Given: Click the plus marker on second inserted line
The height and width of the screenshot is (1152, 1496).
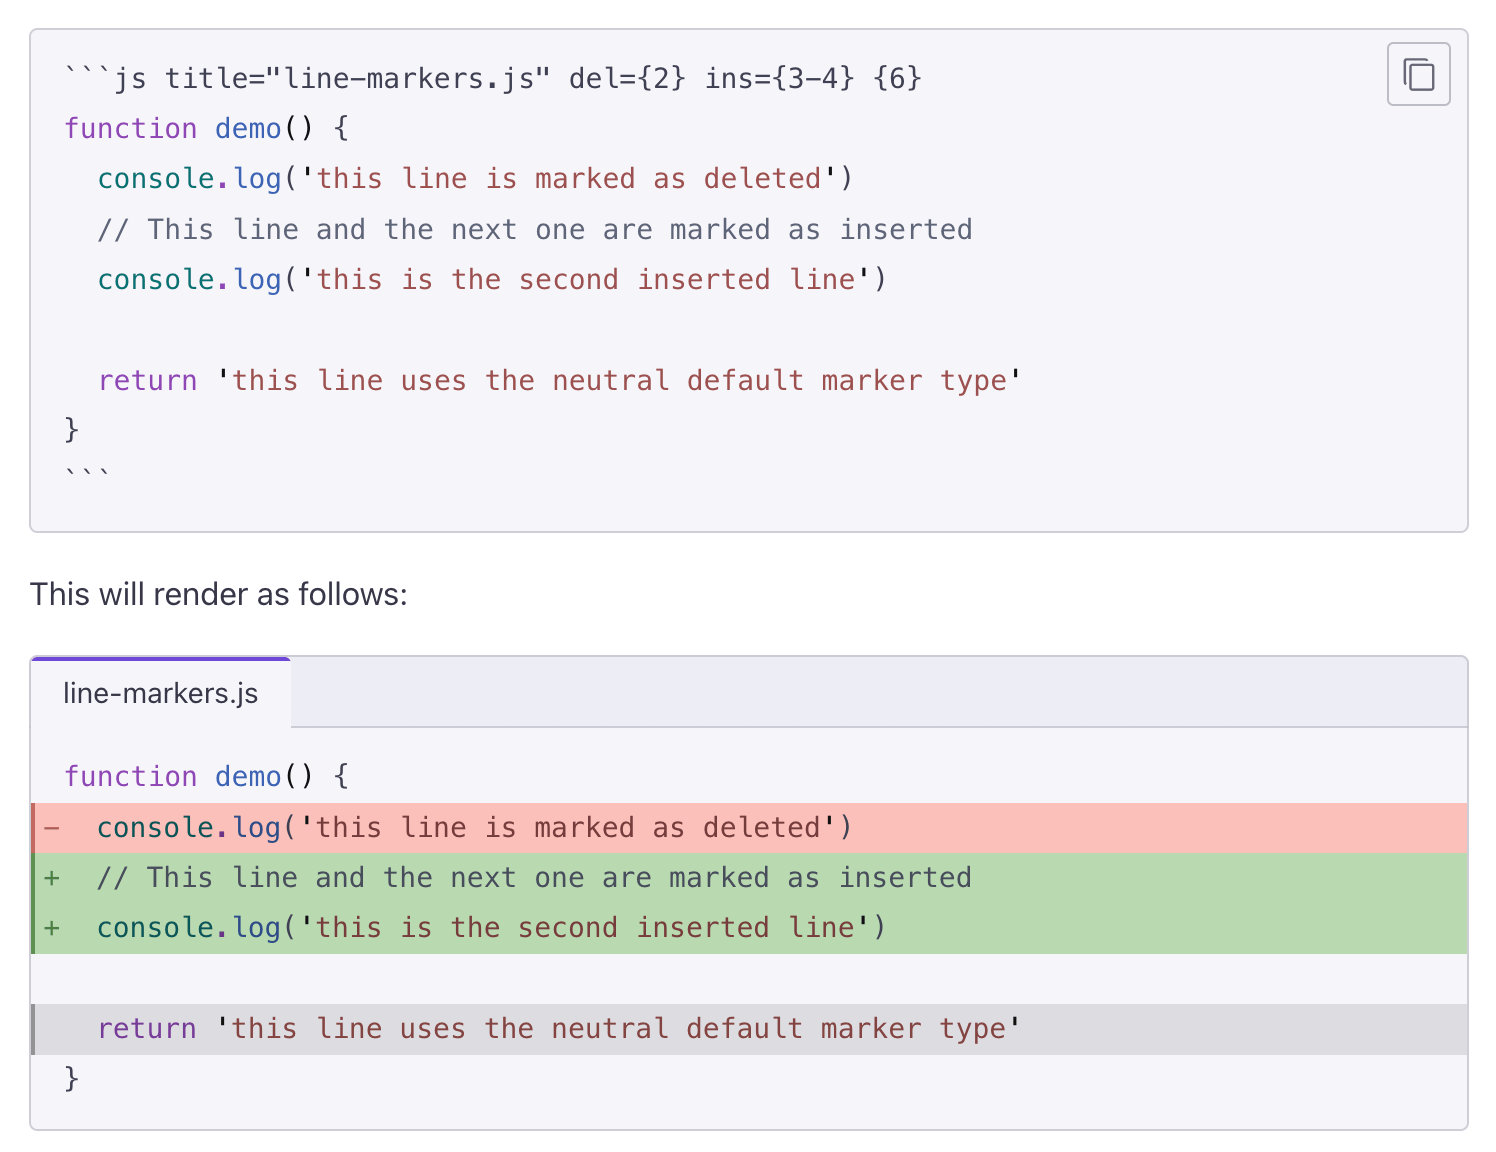Looking at the screenshot, I should (x=52, y=928).
